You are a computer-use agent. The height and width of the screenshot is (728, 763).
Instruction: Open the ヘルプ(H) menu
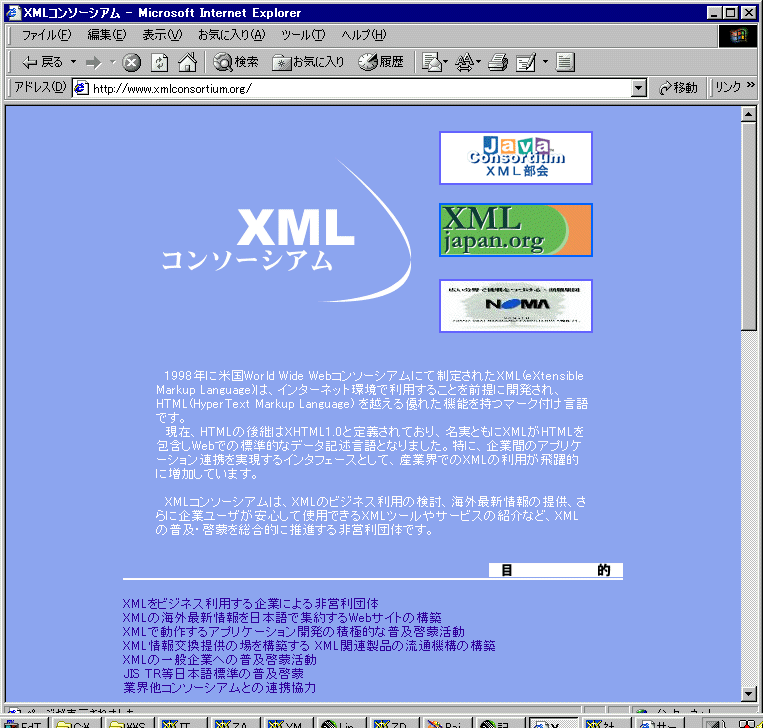tap(363, 35)
